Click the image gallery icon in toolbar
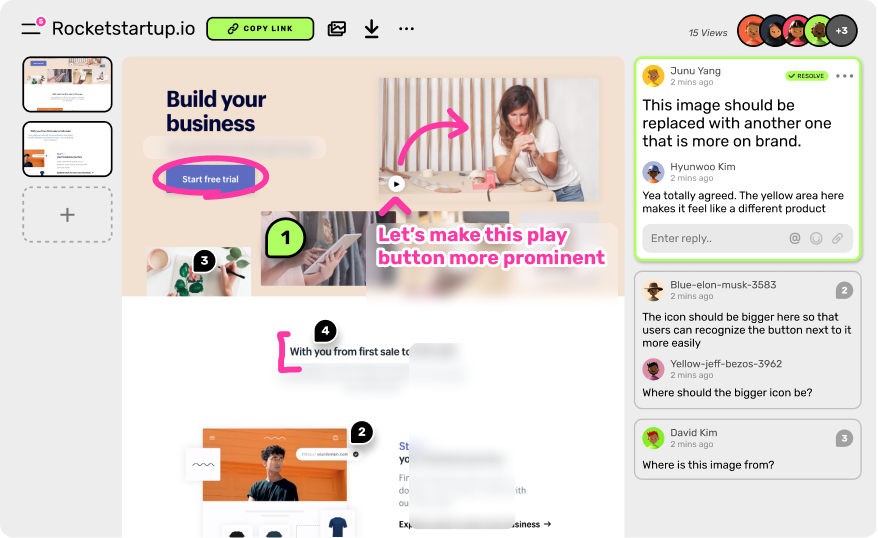 point(337,29)
